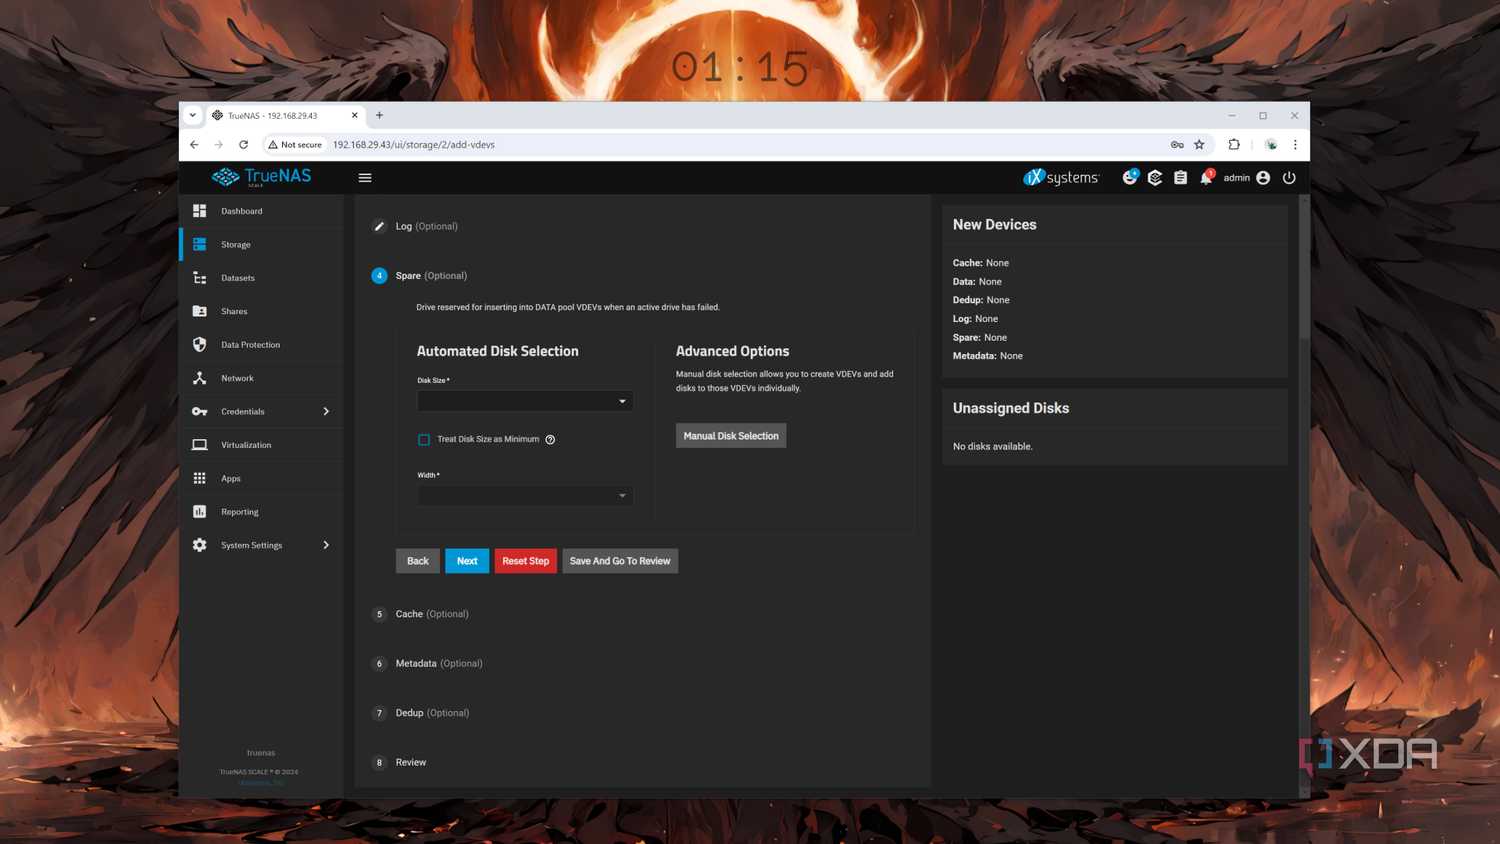This screenshot has height=844, width=1500.
Task: Bookmark this page with star icon
Action: (1199, 144)
